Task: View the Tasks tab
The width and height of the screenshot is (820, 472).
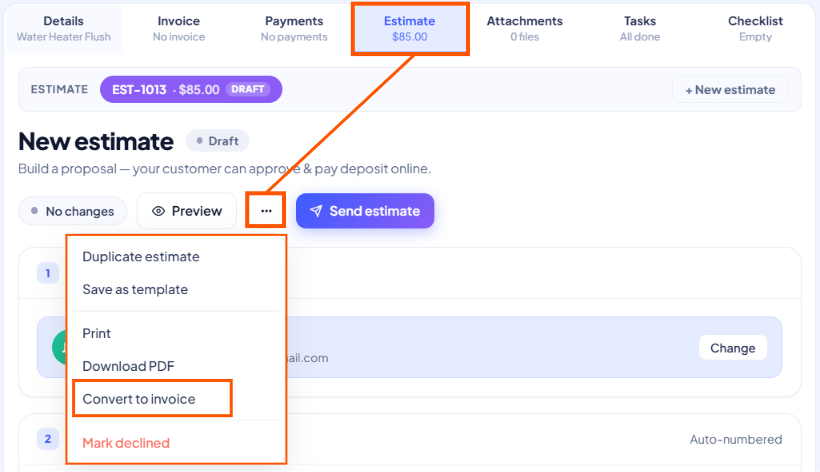Action: tap(640, 29)
